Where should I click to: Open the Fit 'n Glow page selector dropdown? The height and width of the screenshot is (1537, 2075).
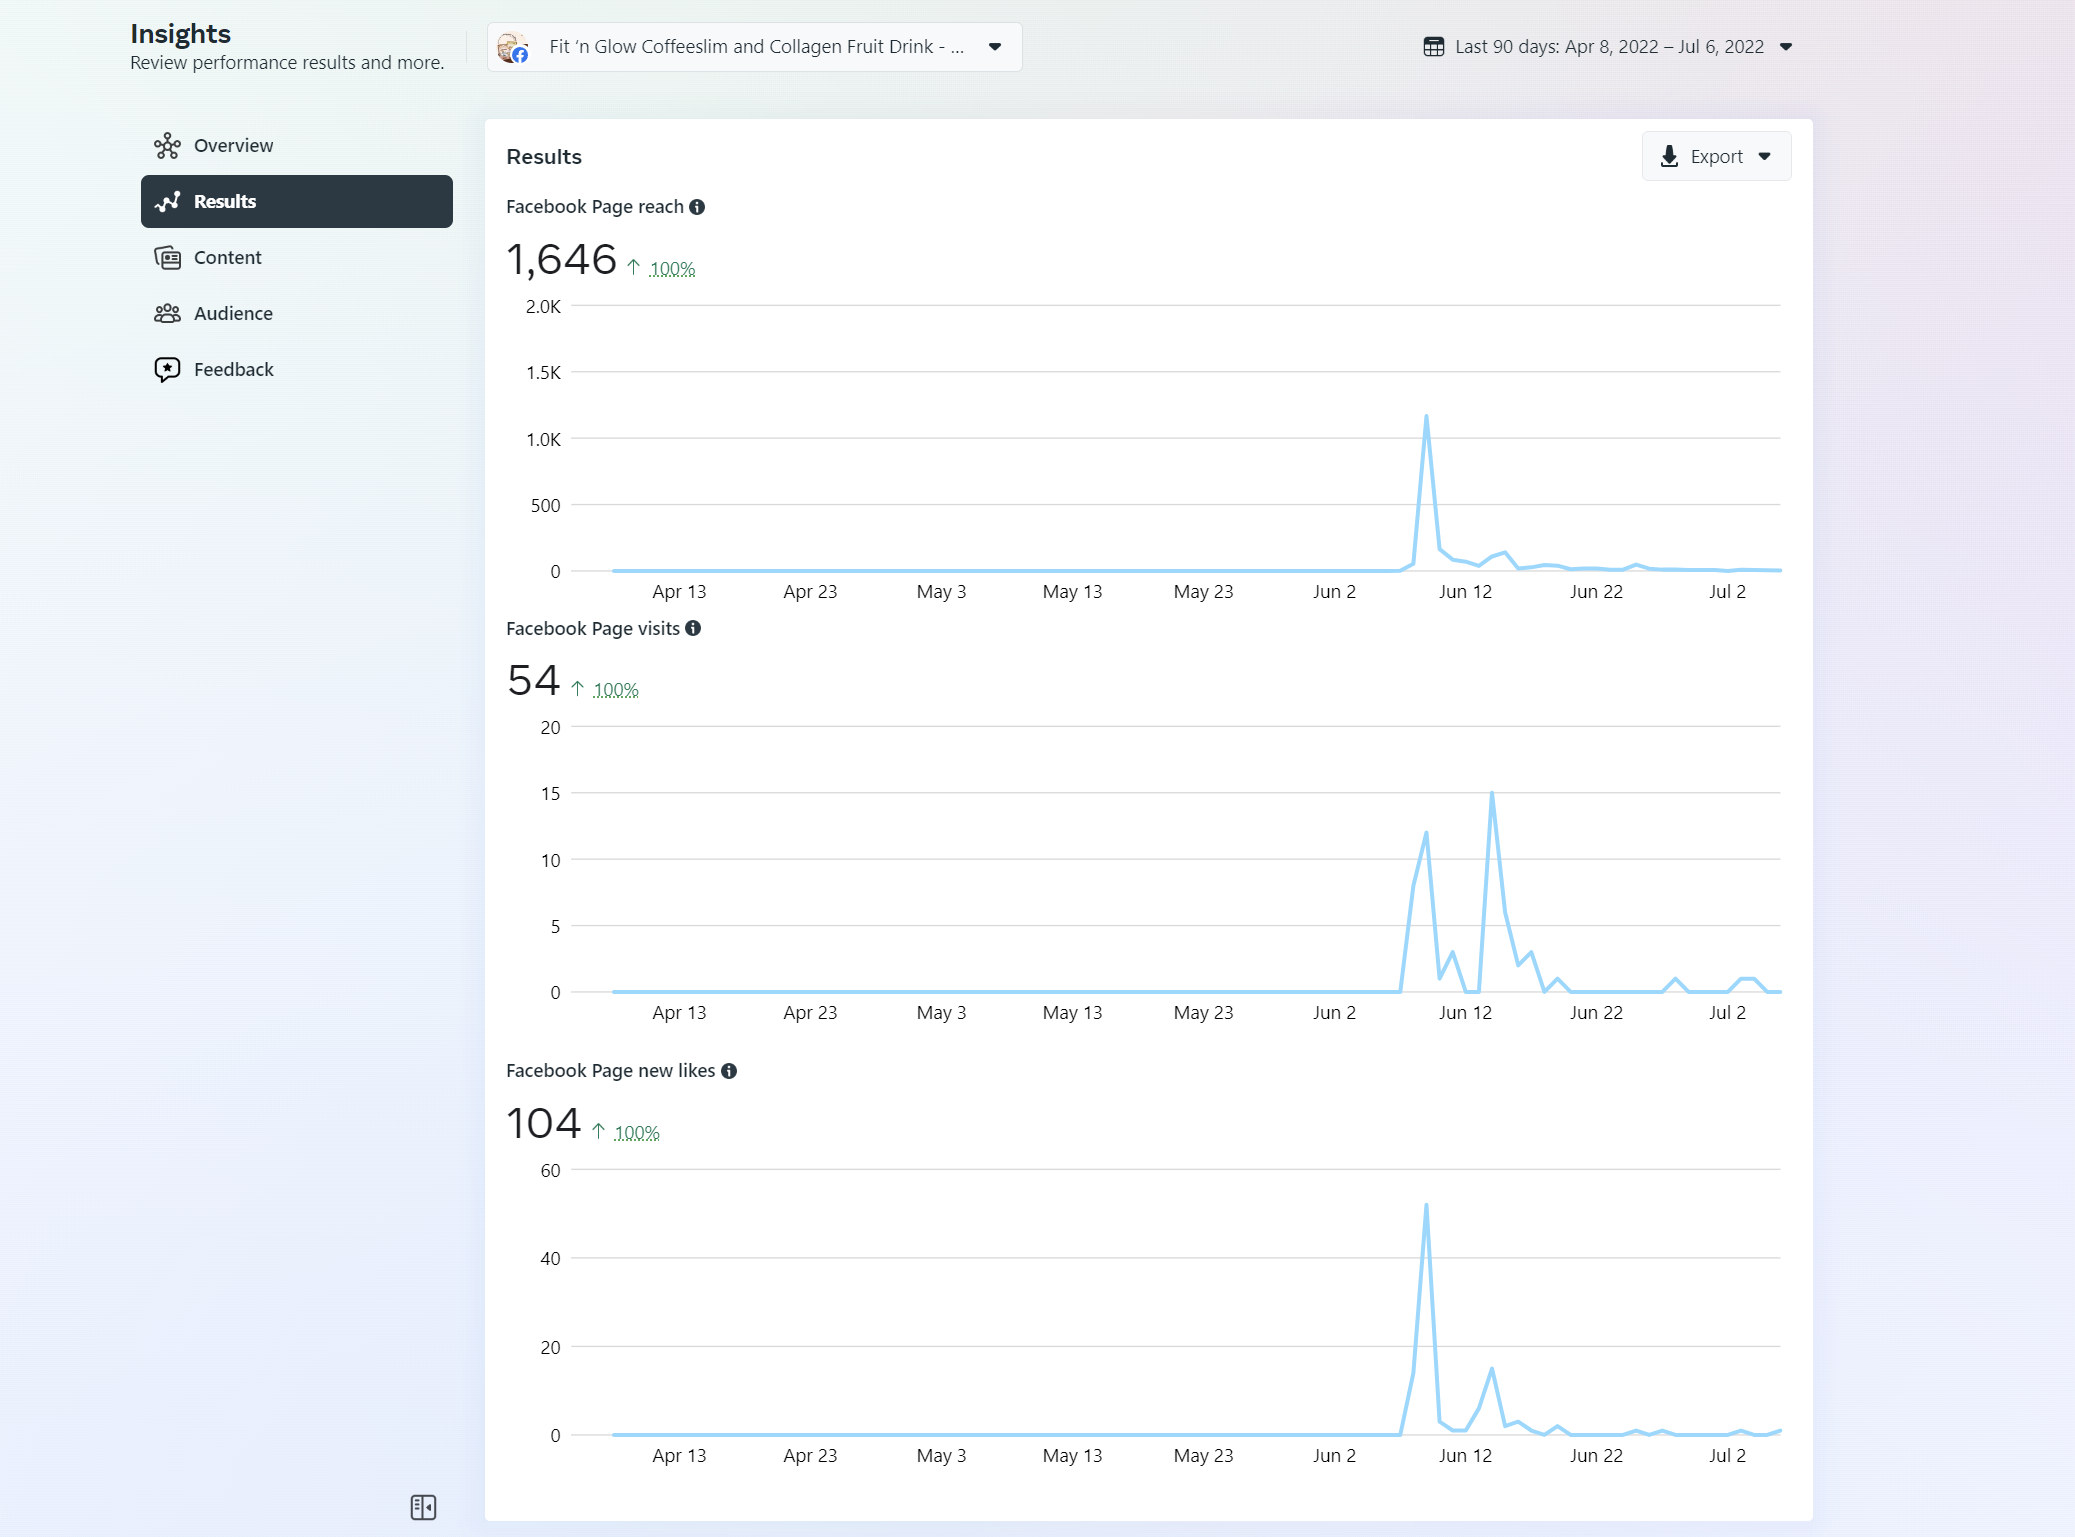coord(755,47)
